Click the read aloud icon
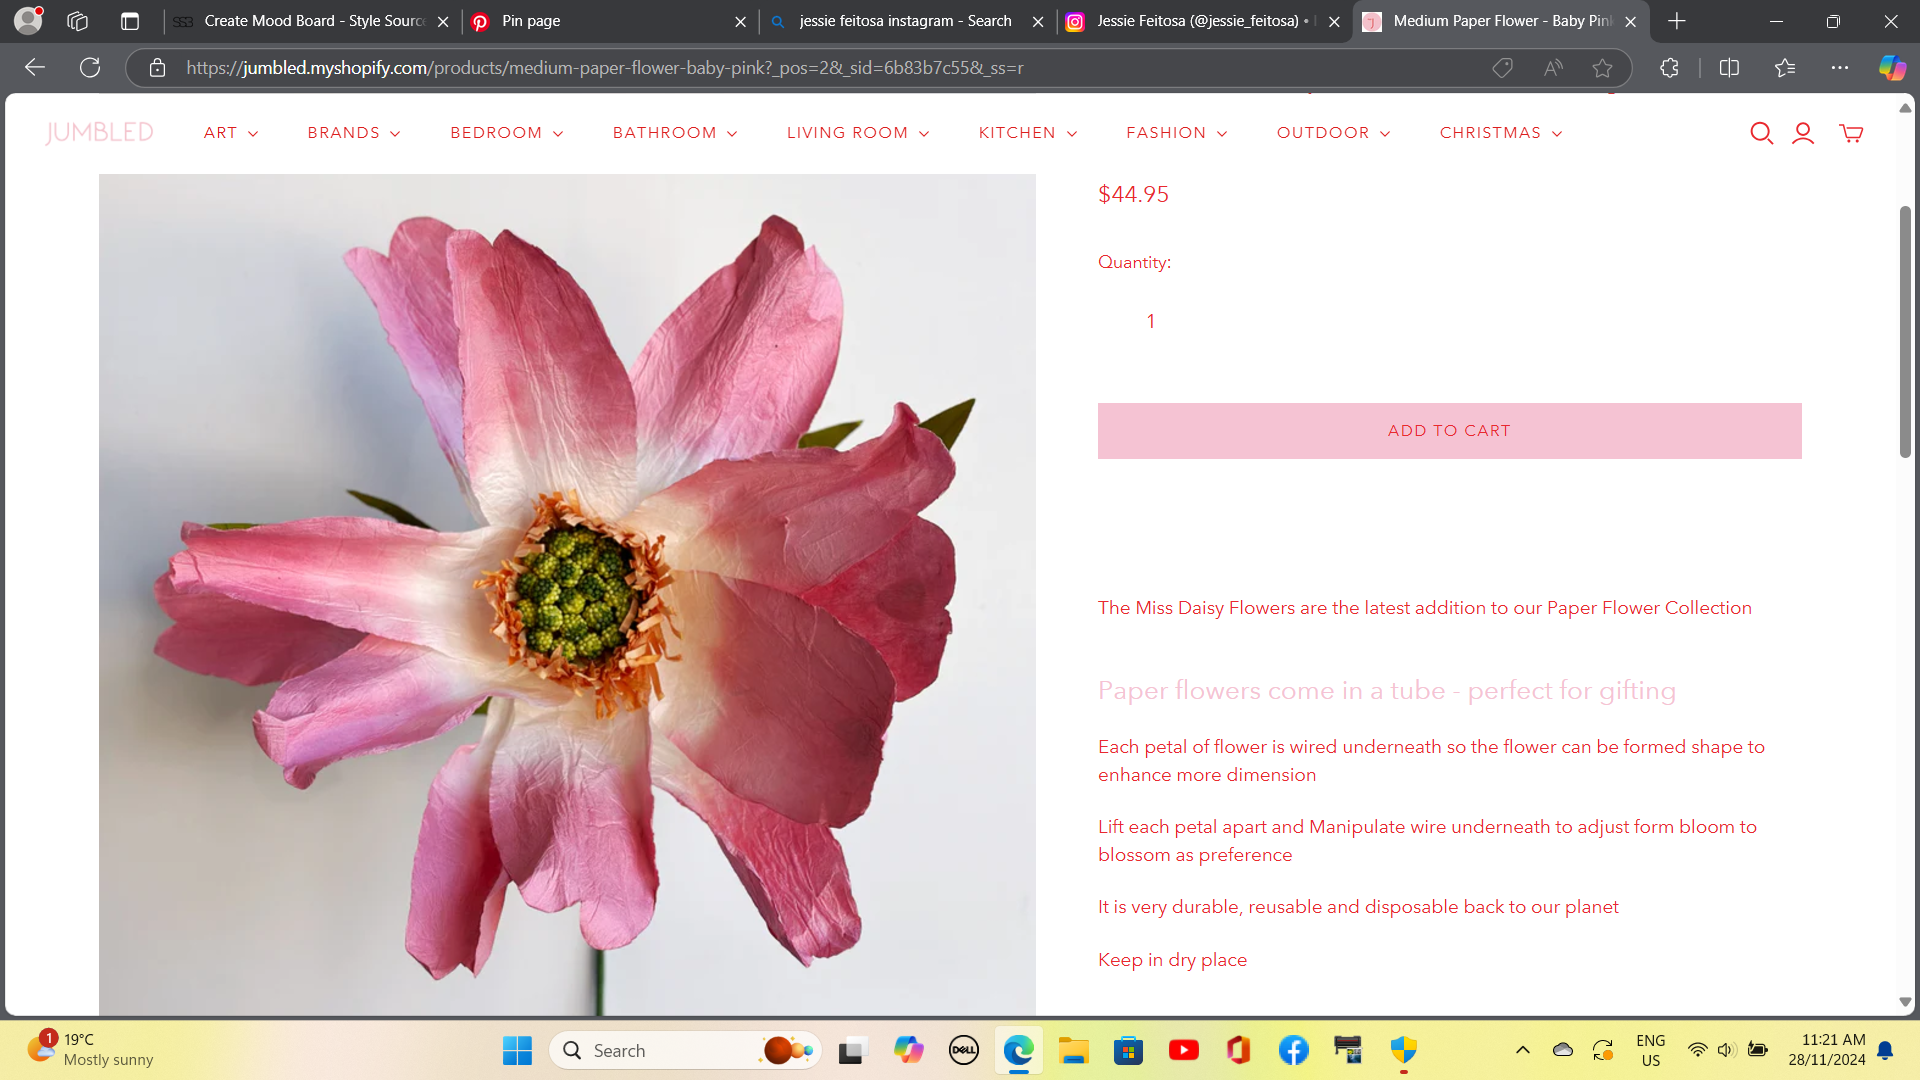 pos(1553,67)
